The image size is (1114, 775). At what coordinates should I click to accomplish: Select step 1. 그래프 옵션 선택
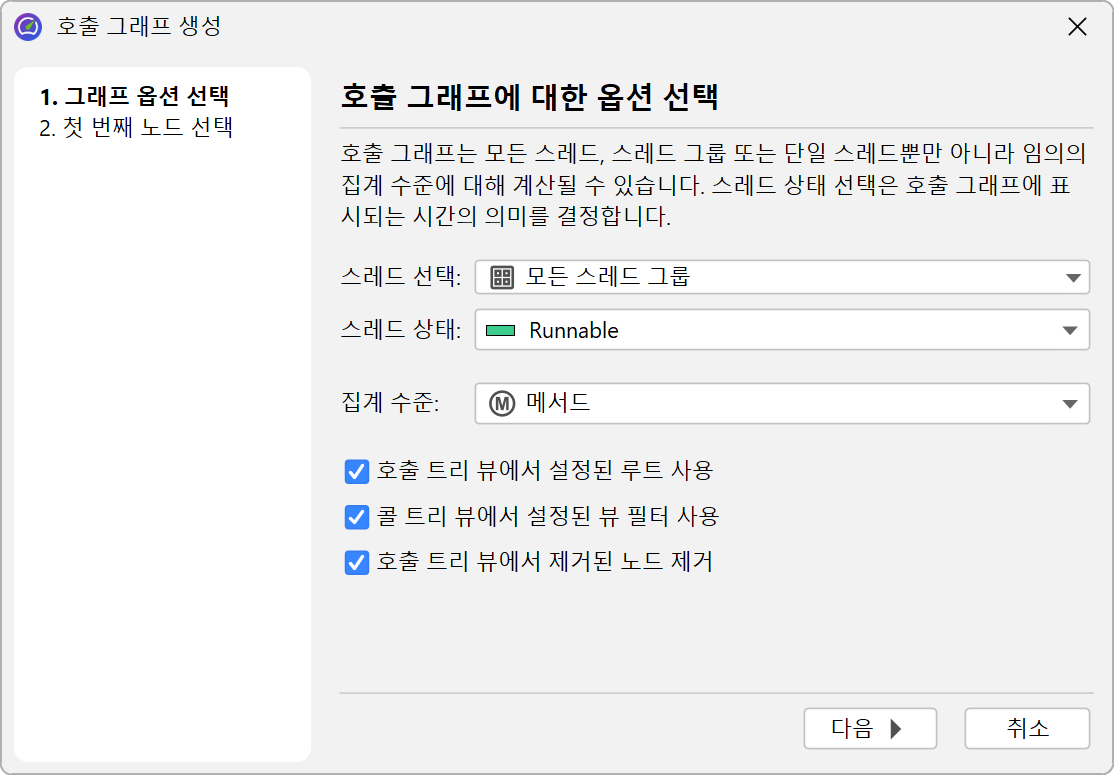(134, 98)
